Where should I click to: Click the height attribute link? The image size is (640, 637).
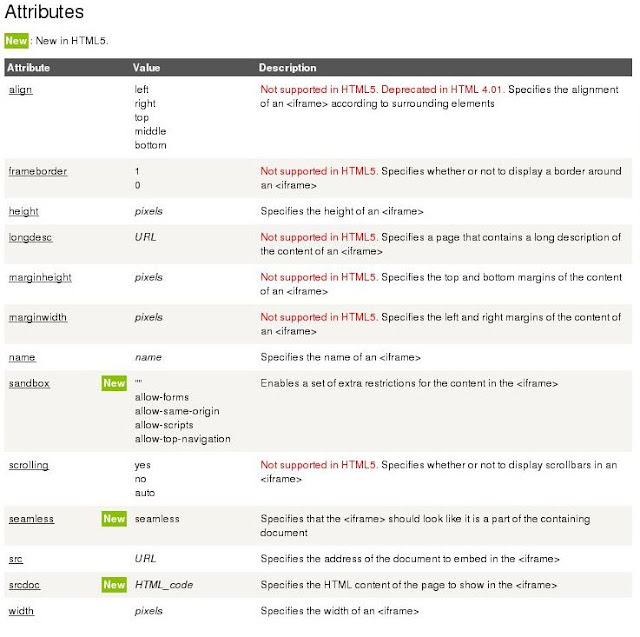point(24,211)
